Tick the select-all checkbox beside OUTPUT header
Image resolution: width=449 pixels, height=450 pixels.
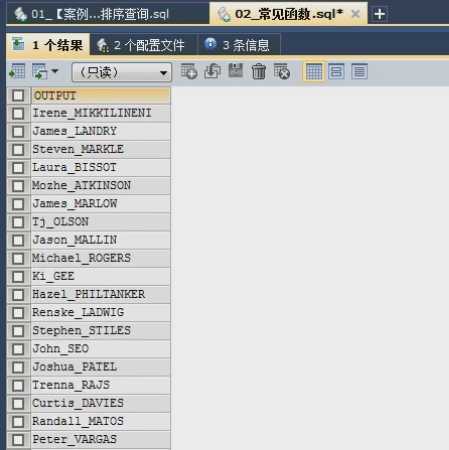point(18,96)
